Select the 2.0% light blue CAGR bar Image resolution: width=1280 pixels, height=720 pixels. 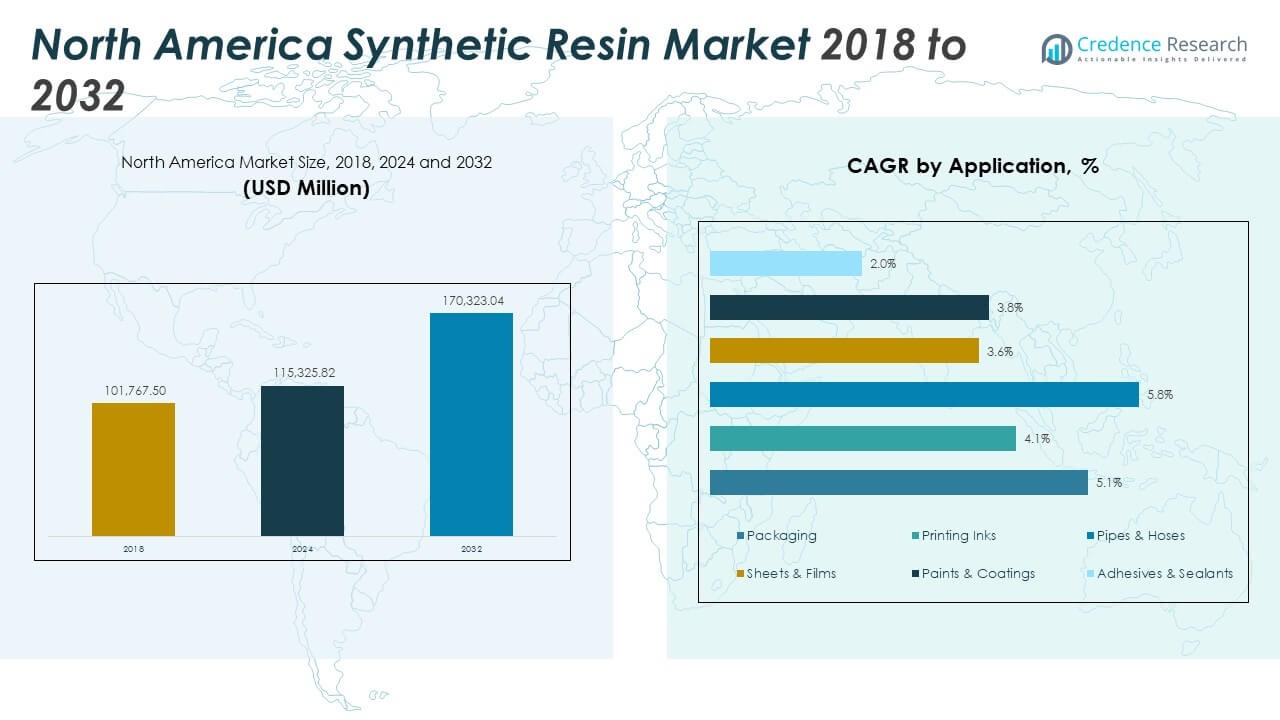[x=785, y=264]
